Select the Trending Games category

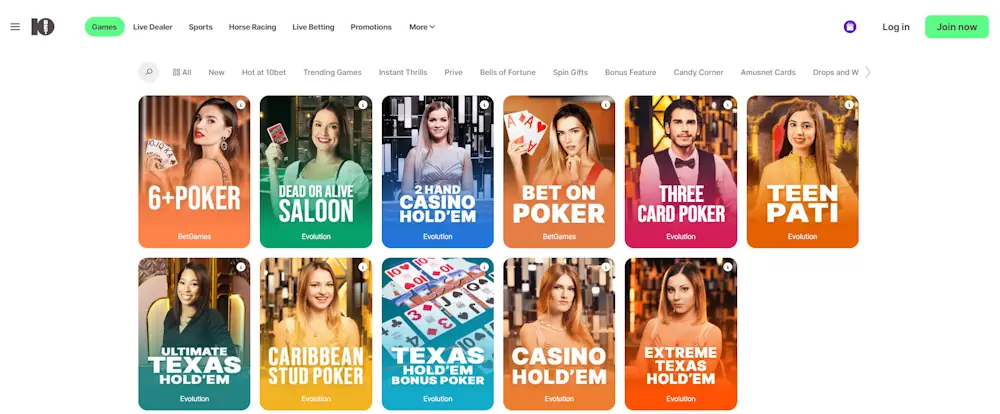(332, 72)
